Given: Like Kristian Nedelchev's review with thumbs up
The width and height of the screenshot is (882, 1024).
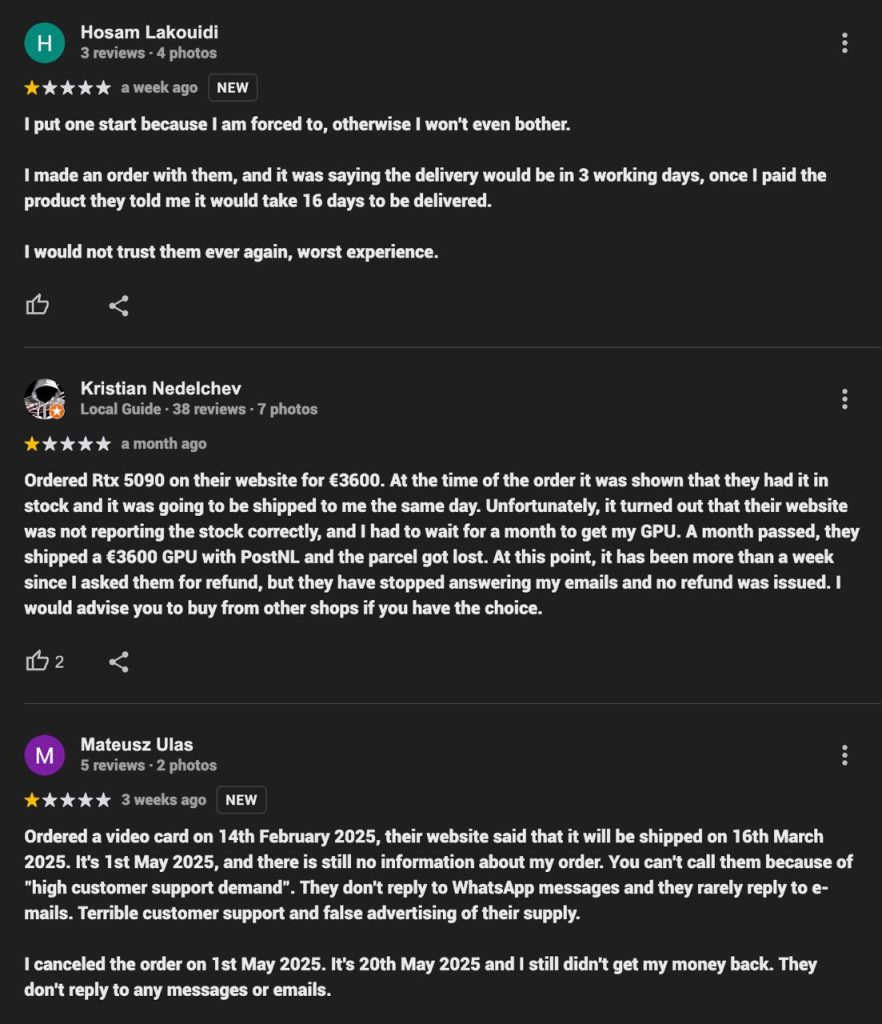Looking at the screenshot, I should pos(38,661).
